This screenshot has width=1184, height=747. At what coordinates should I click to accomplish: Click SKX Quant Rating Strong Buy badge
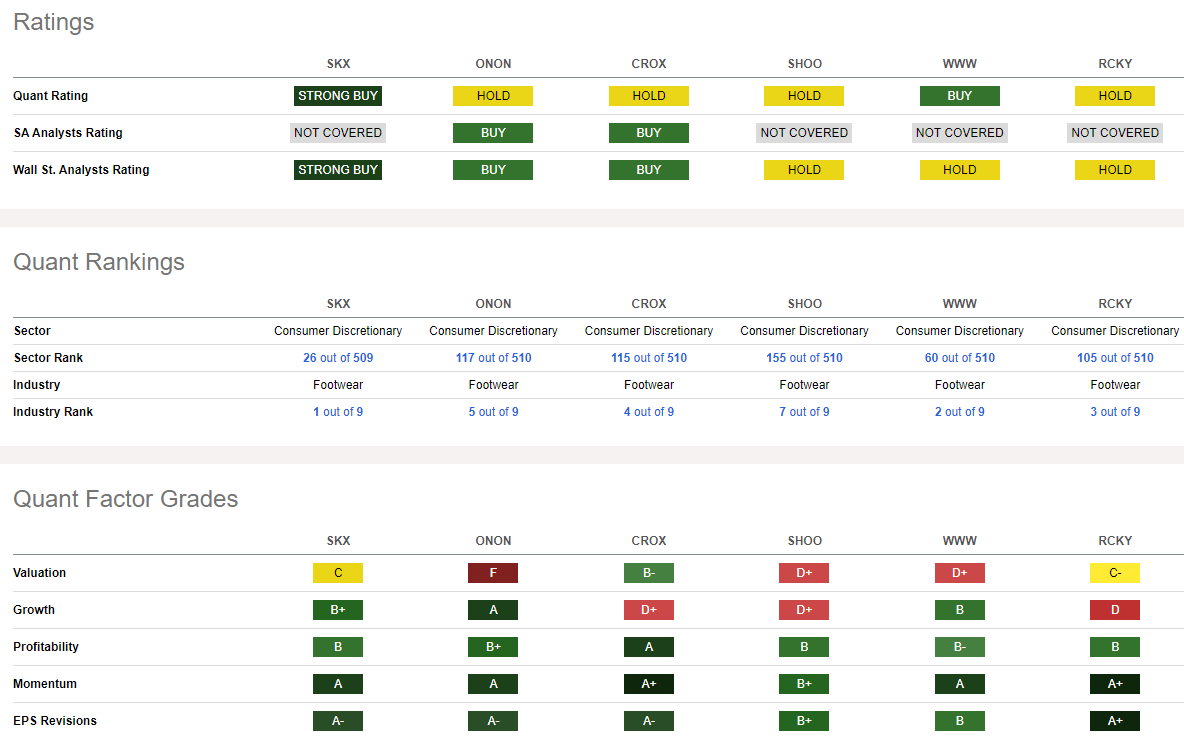[338, 96]
